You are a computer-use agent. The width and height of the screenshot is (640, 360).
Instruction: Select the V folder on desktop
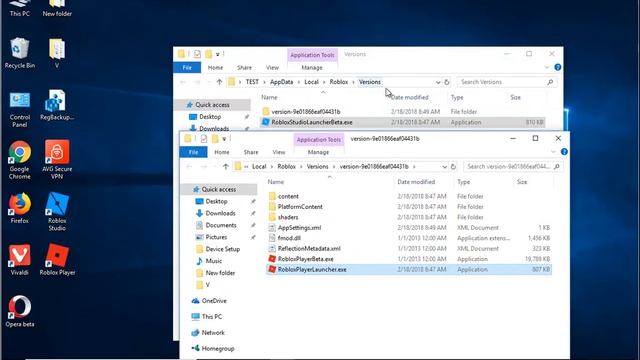click(57, 53)
